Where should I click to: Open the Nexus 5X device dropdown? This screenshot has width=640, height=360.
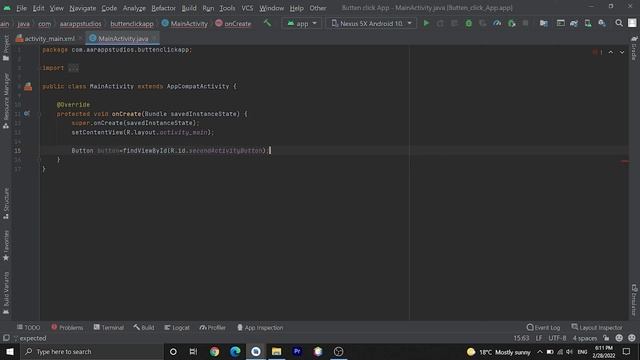point(371,23)
